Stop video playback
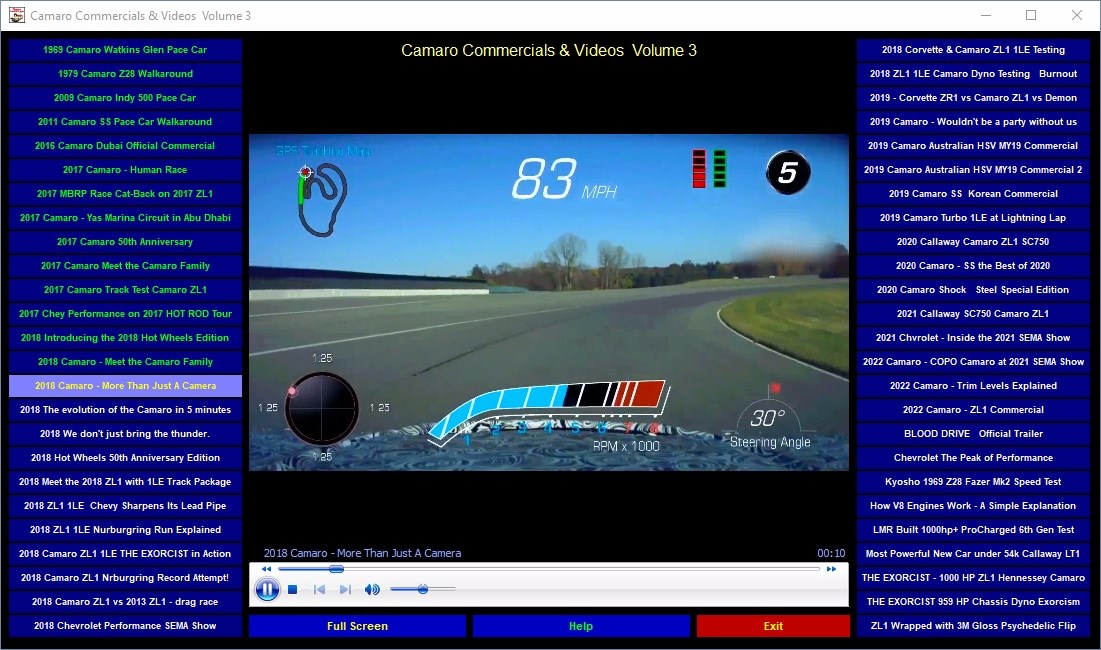 [293, 590]
